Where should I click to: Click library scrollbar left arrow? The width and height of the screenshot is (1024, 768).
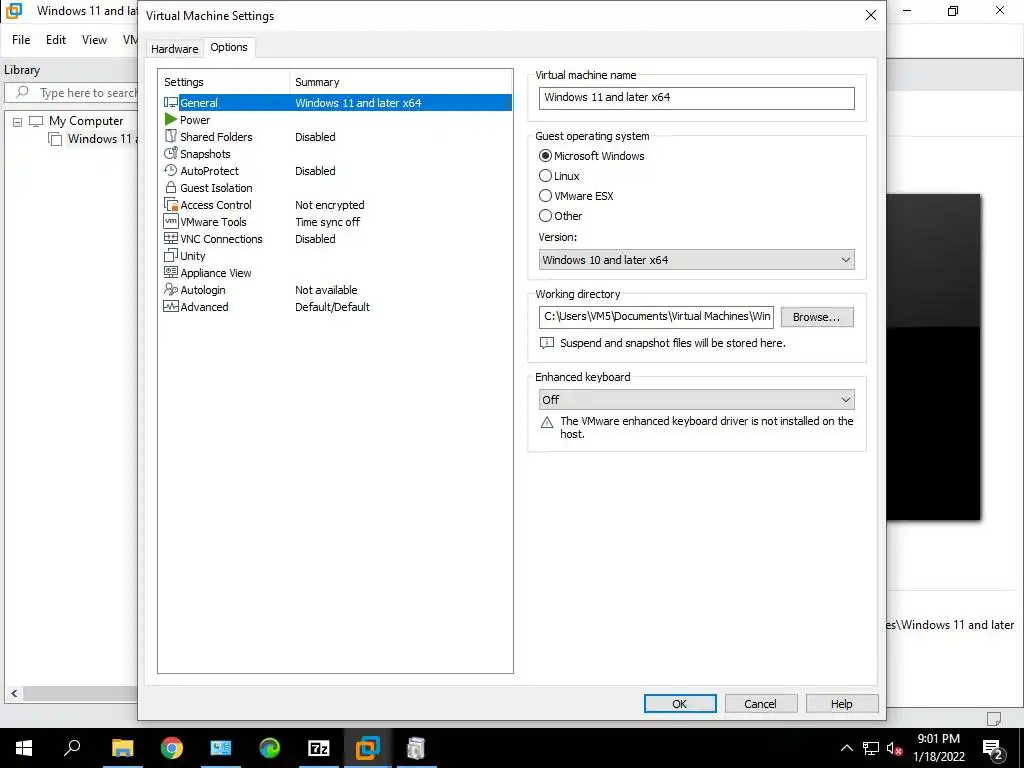coord(14,694)
